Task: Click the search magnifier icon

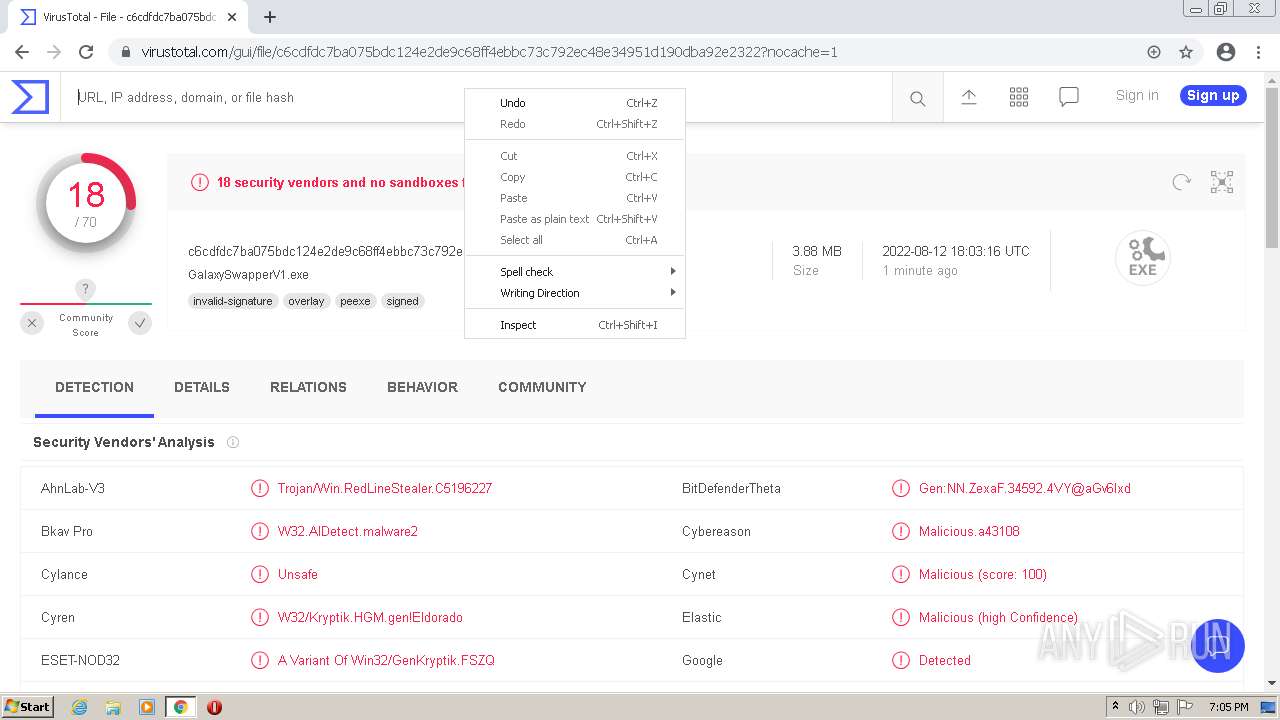Action: (x=917, y=98)
